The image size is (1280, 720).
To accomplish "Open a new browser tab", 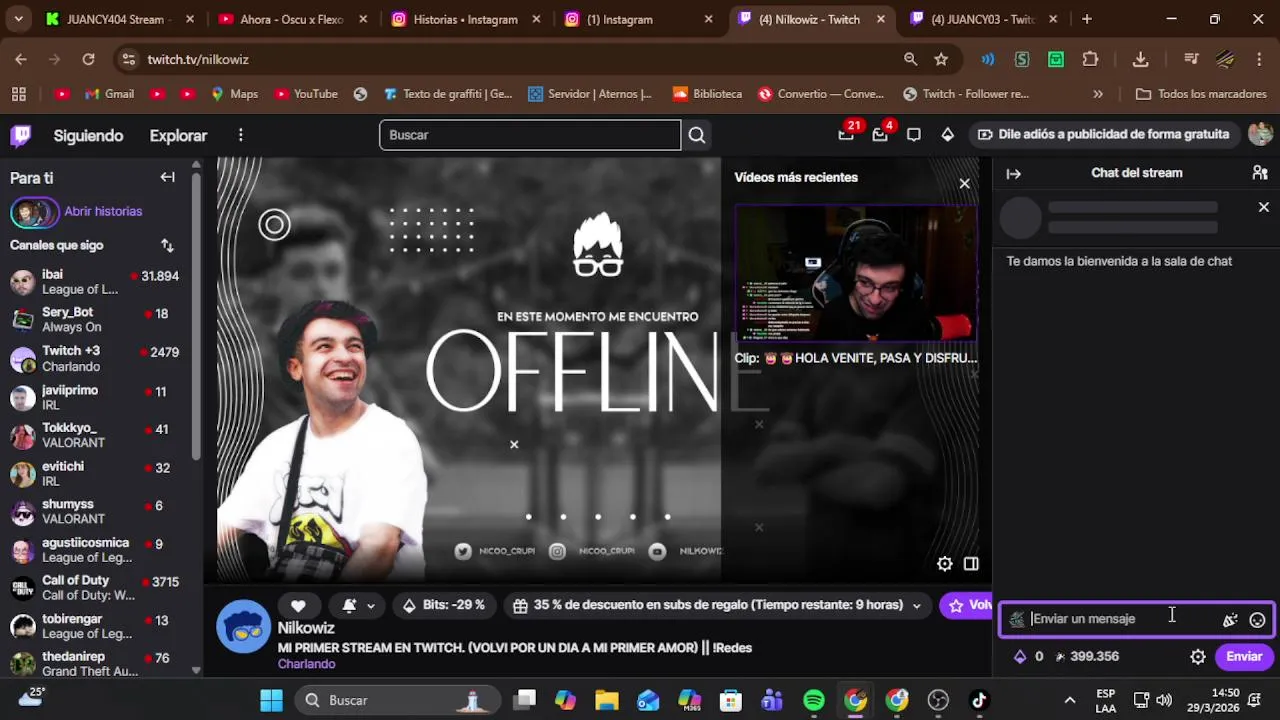I will point(1087,19).
